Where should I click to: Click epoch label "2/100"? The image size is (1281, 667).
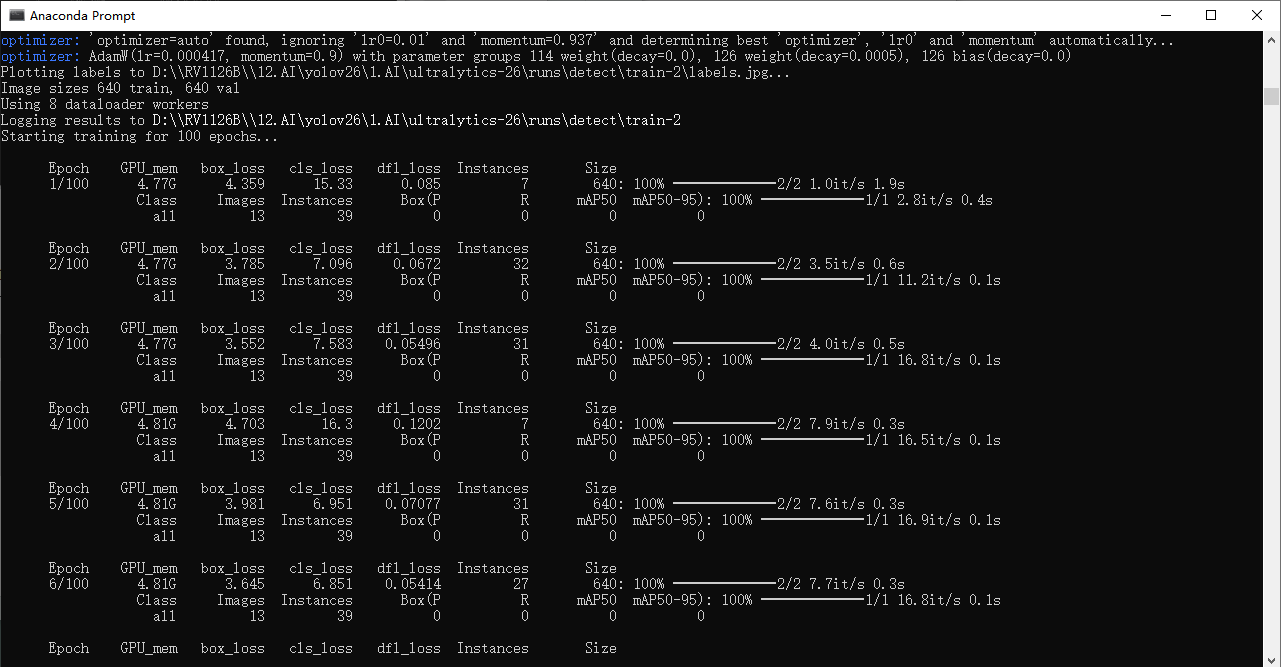[69, 265]
